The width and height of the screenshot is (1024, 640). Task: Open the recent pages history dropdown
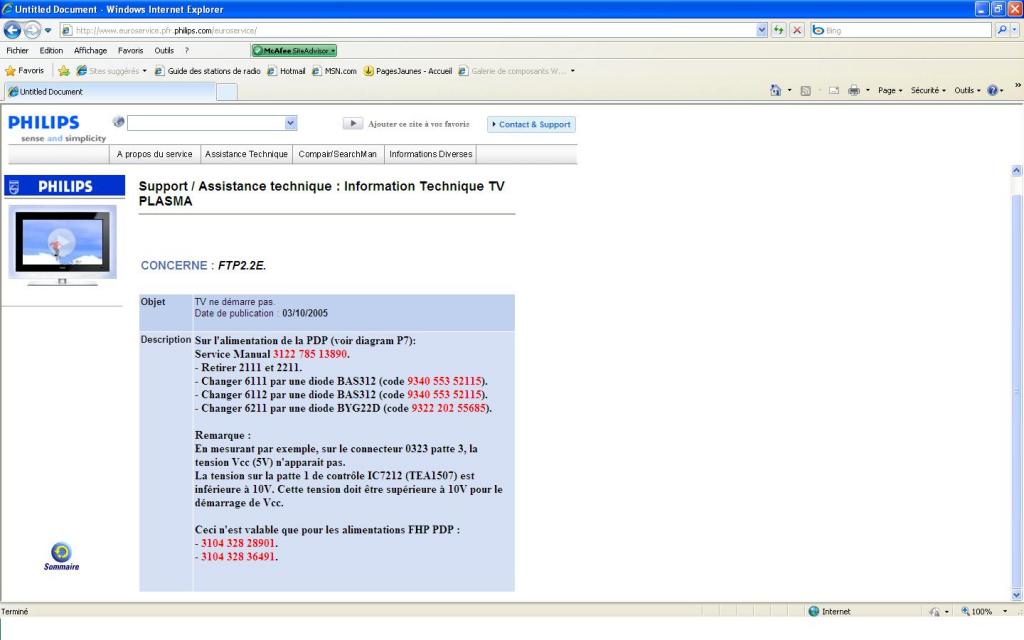[48, 30]
